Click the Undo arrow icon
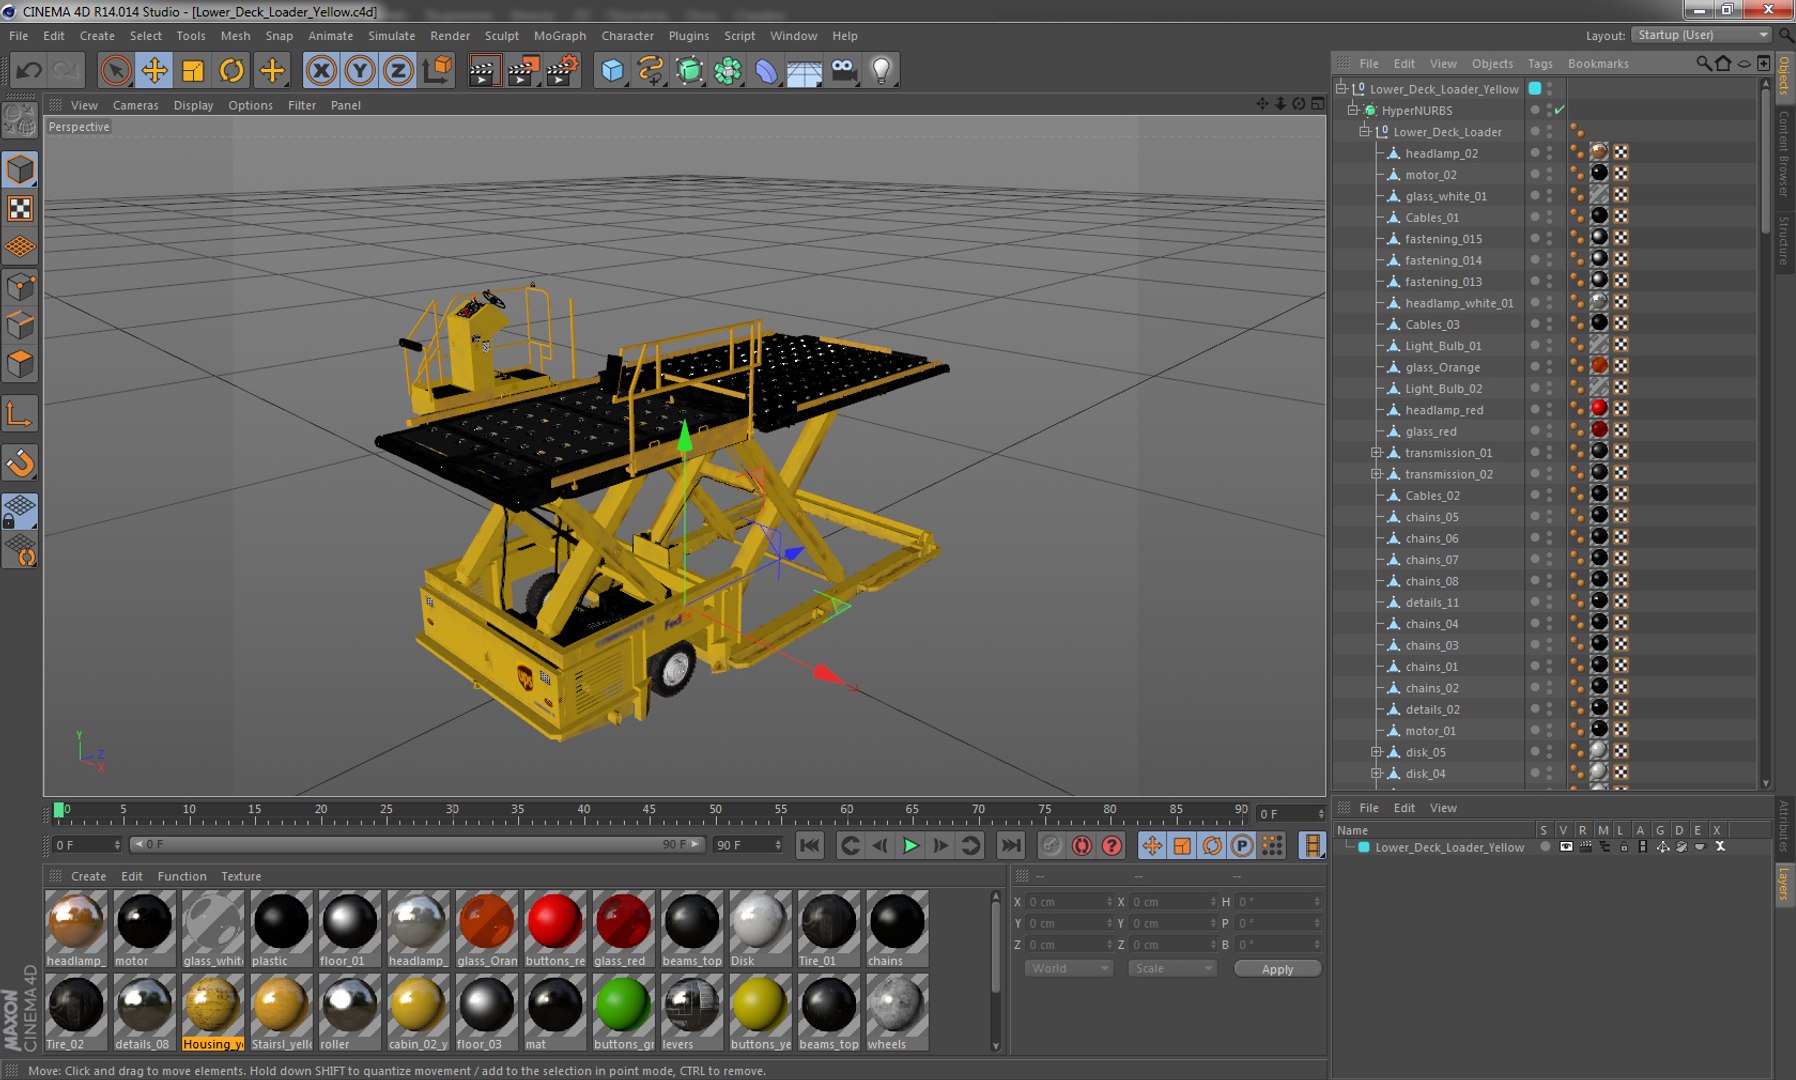1796x1080 pixels. click(29, 70)
